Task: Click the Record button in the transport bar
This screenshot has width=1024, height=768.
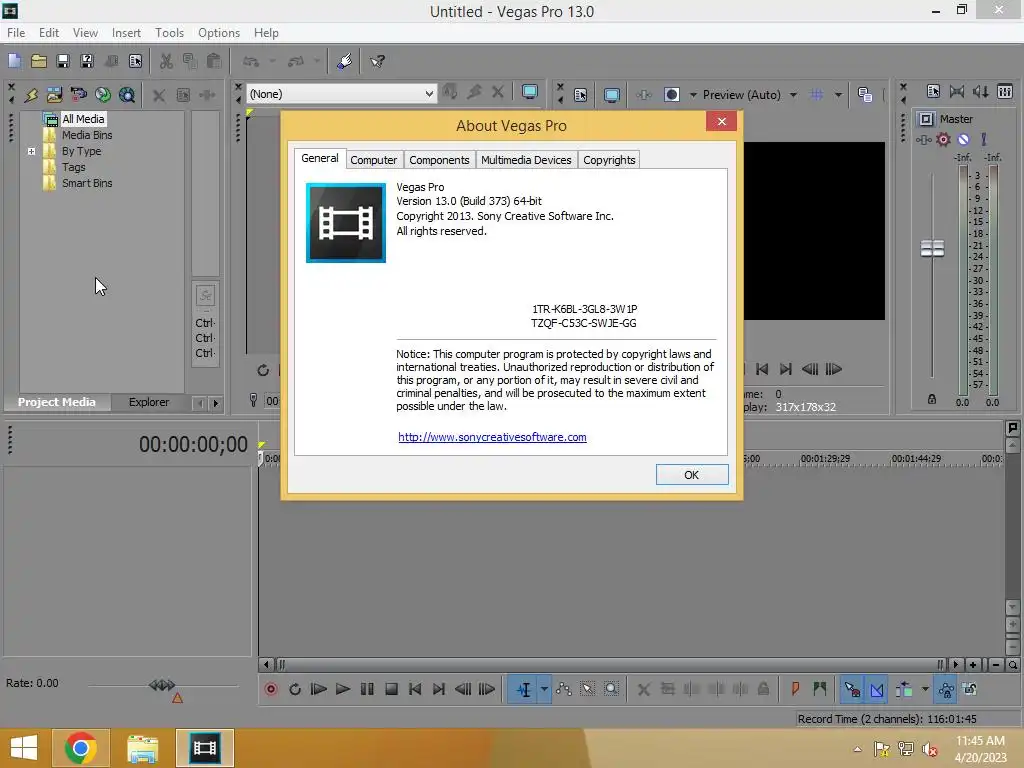Action: coord(270,689)
